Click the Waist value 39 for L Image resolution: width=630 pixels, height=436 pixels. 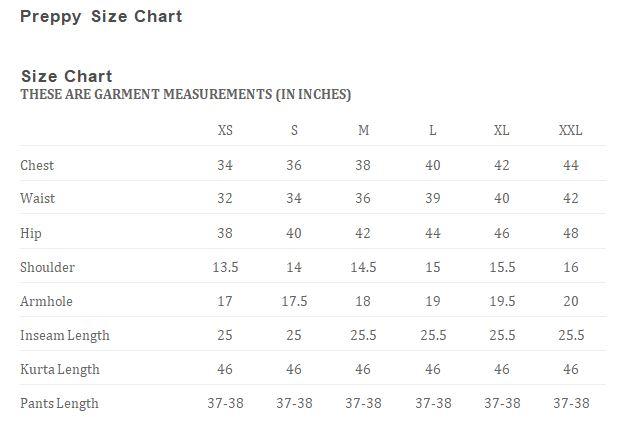[x=433, y=198]
